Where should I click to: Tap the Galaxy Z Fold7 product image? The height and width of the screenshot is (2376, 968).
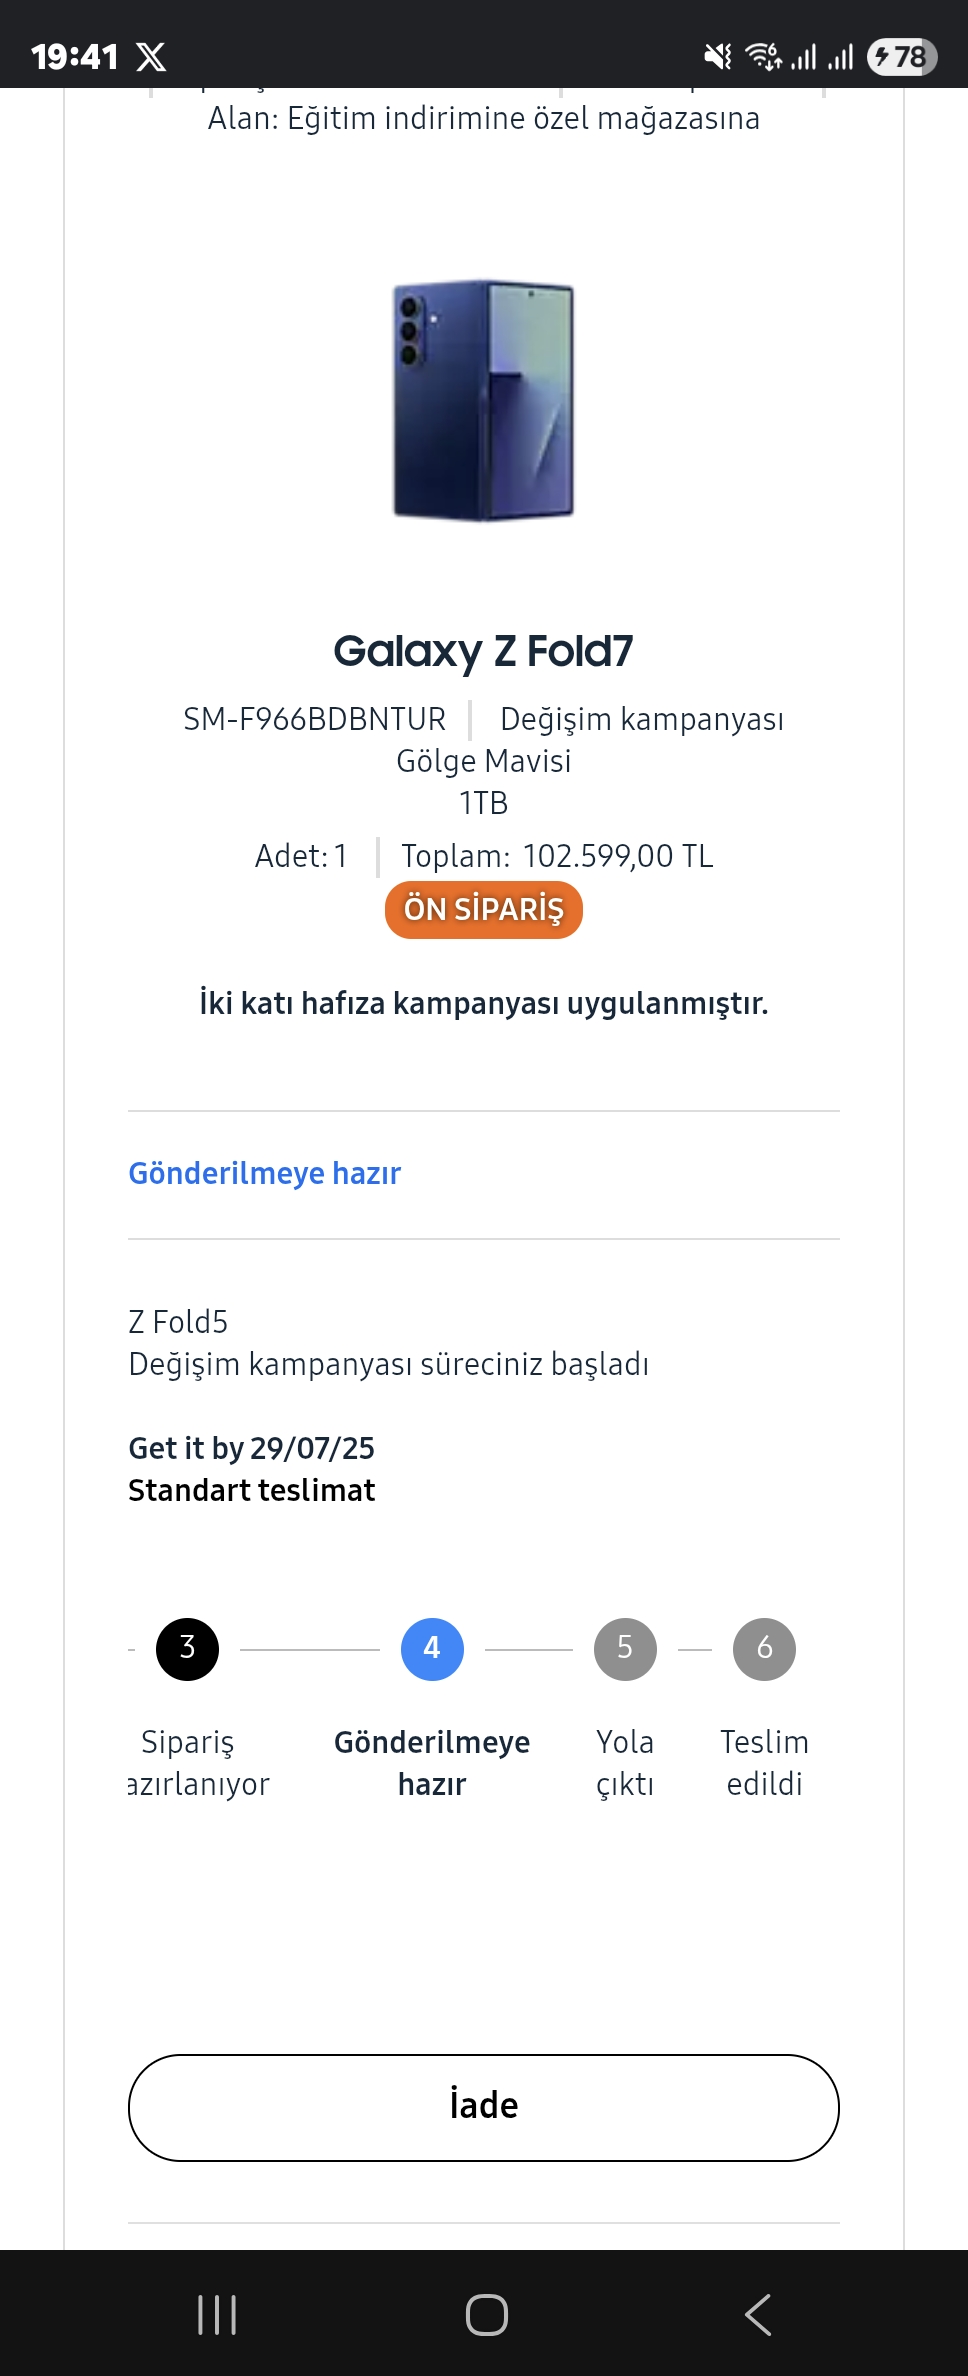[x=484, y=400]
